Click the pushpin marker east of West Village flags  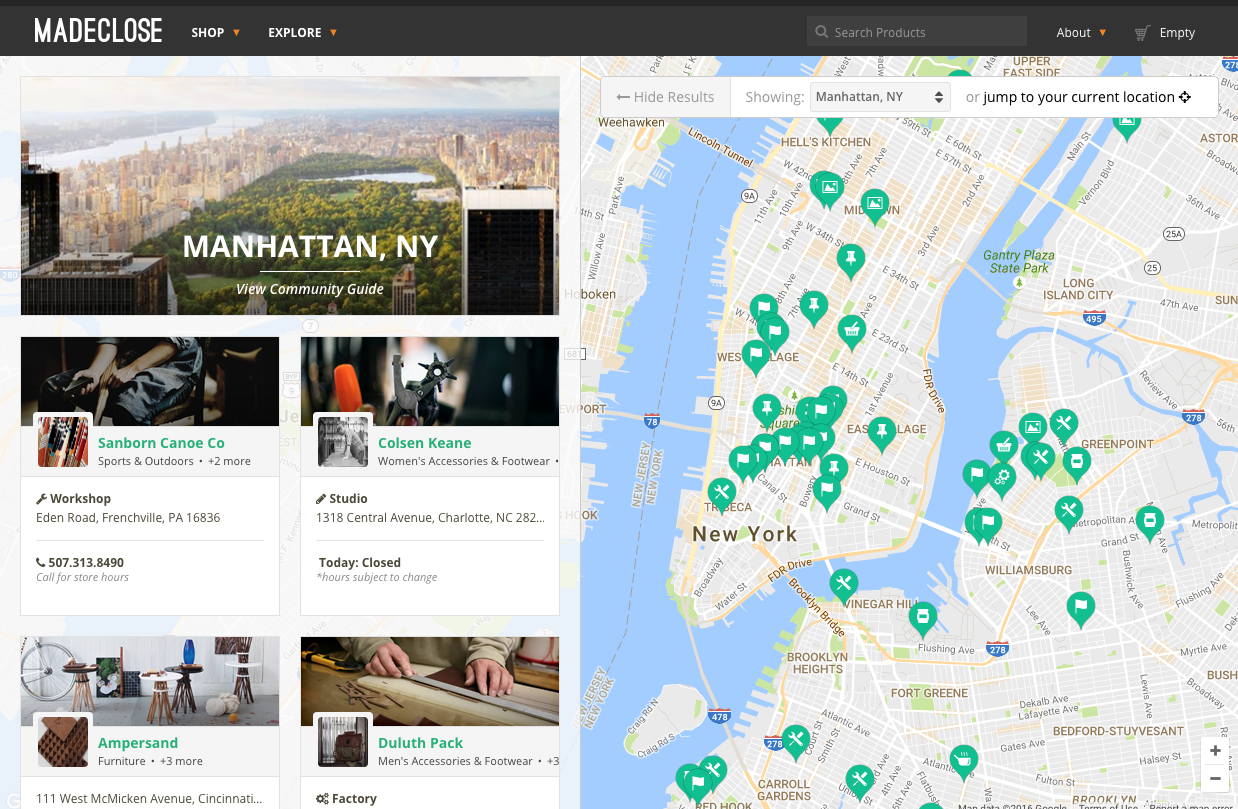pos(814,307)
